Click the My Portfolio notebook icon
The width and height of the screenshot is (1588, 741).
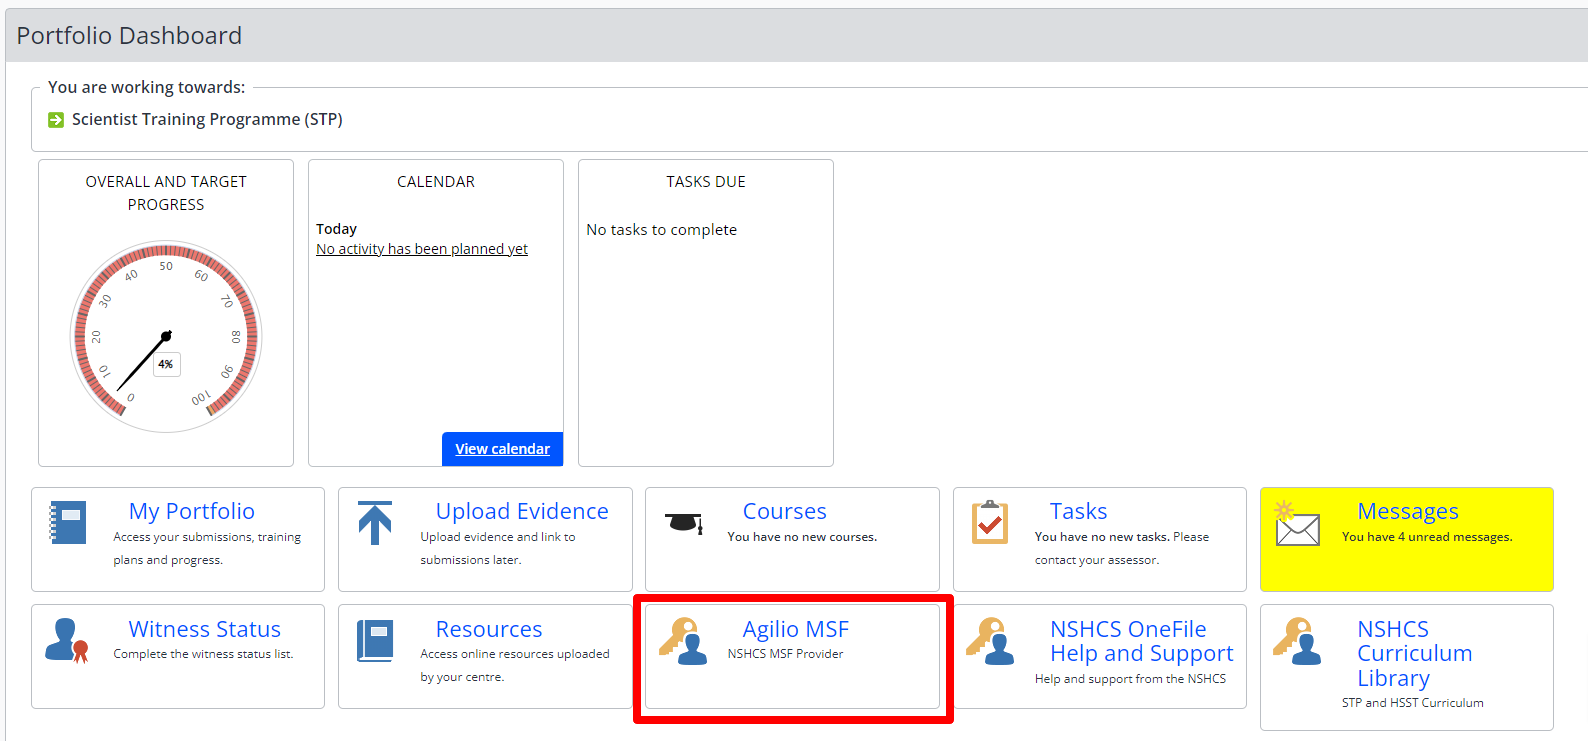(x=68, y=522)
